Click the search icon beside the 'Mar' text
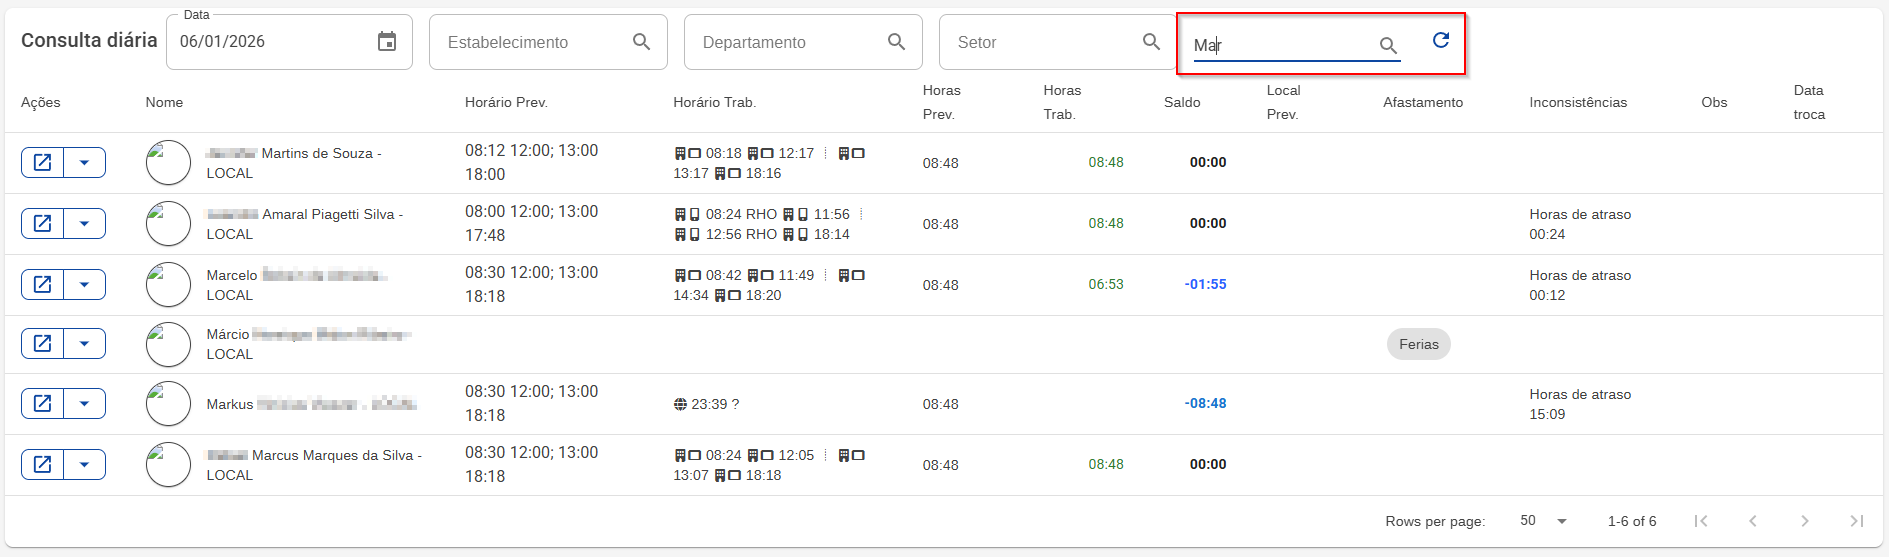Viewport: 1889px width, 557px height. point(1388,45)
